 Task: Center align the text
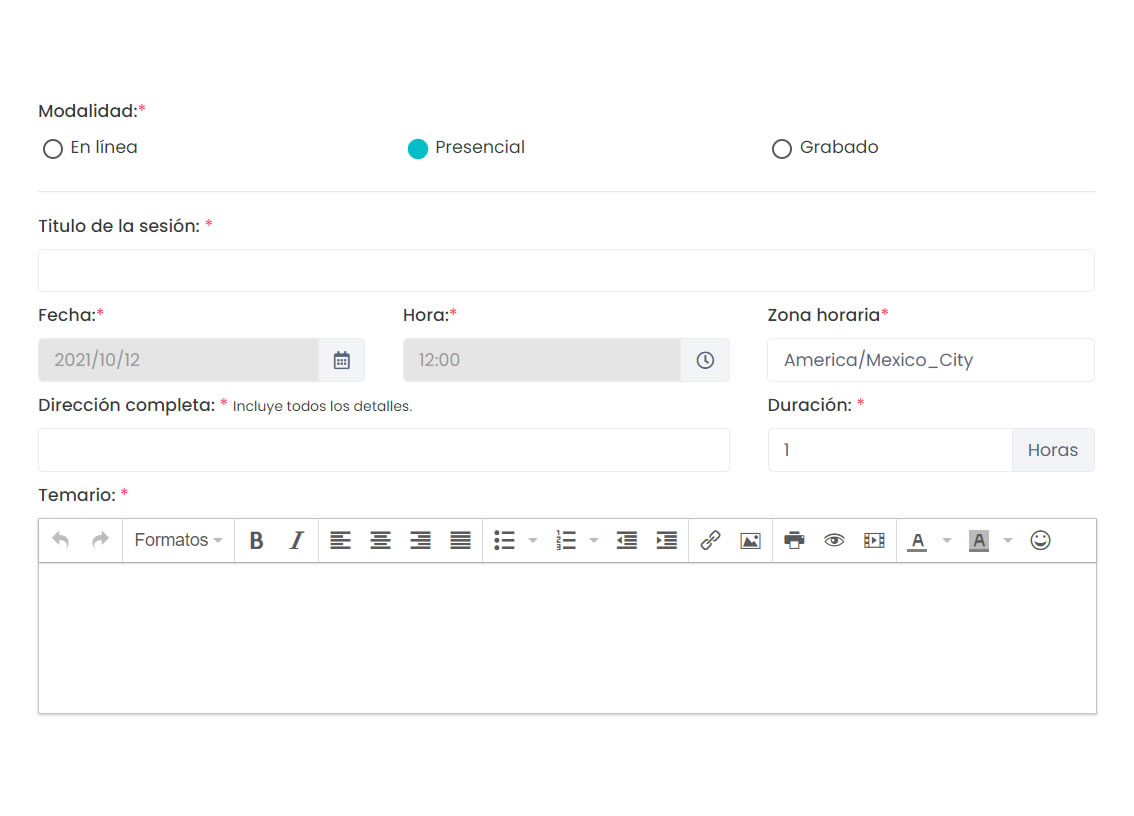click(380, 541)
